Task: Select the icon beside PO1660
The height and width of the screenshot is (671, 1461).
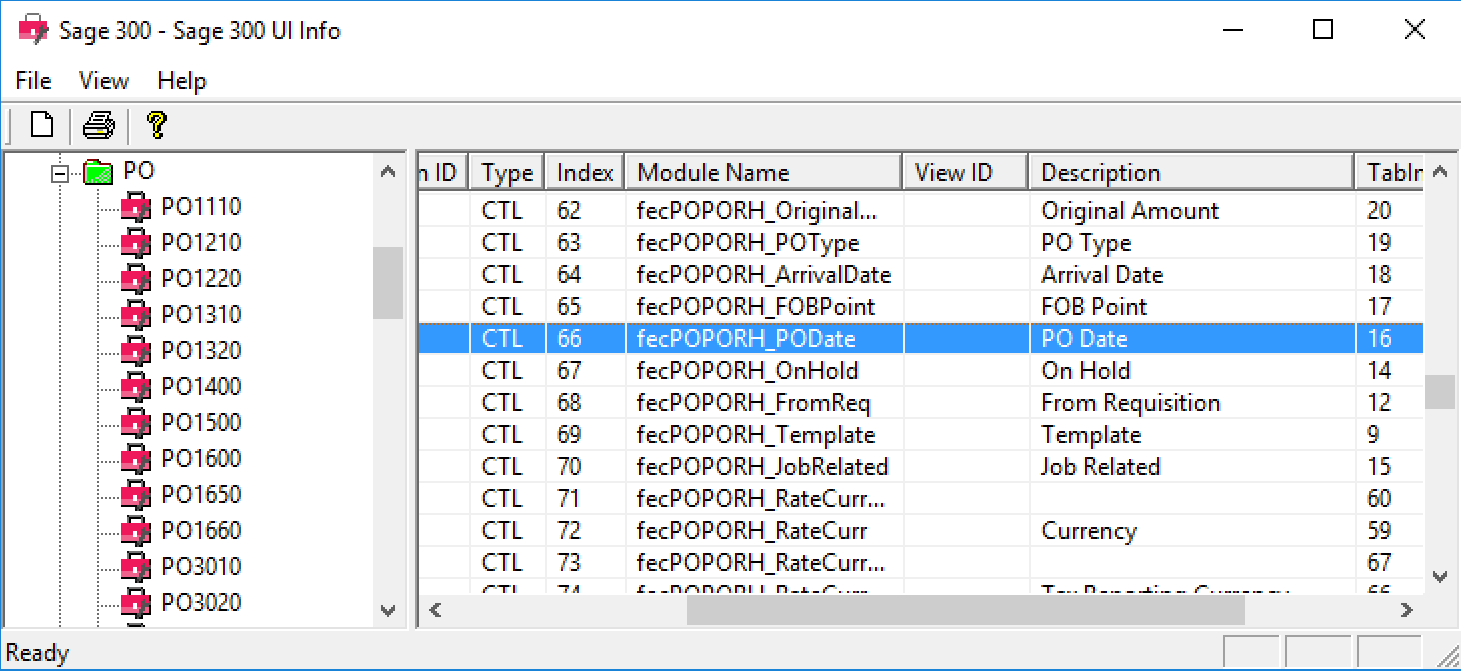Action: coord(134,532)
